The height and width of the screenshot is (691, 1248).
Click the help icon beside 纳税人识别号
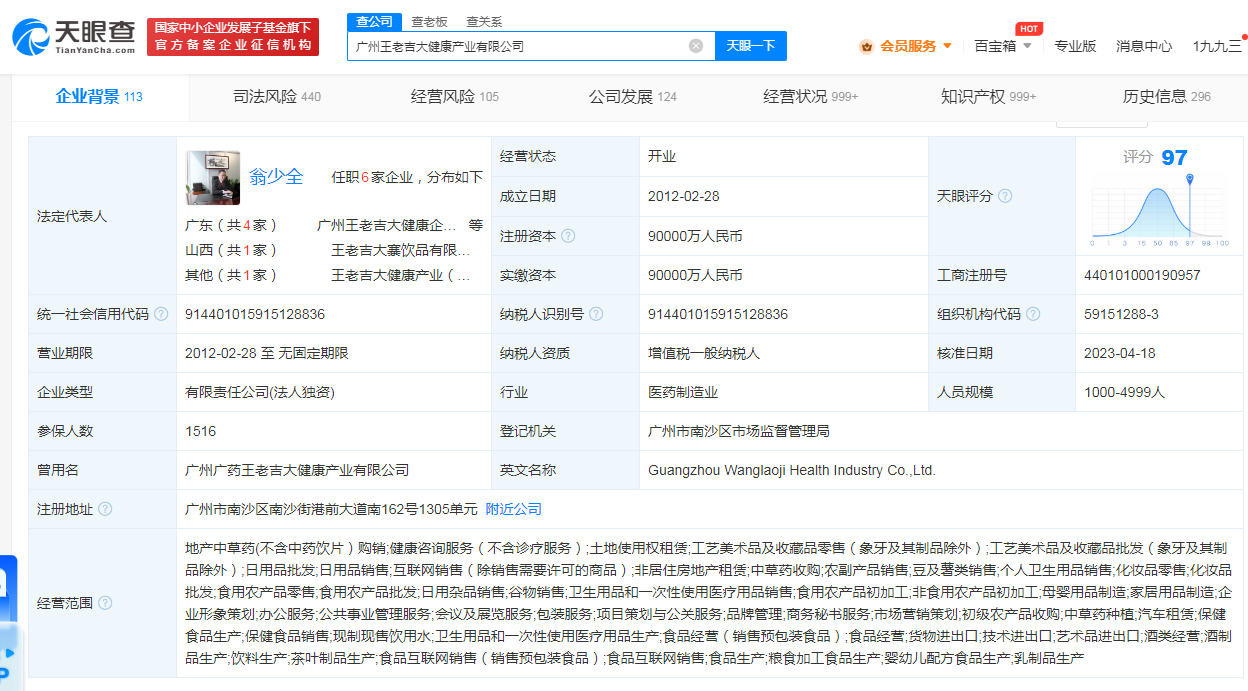click(x=596, y=314)
